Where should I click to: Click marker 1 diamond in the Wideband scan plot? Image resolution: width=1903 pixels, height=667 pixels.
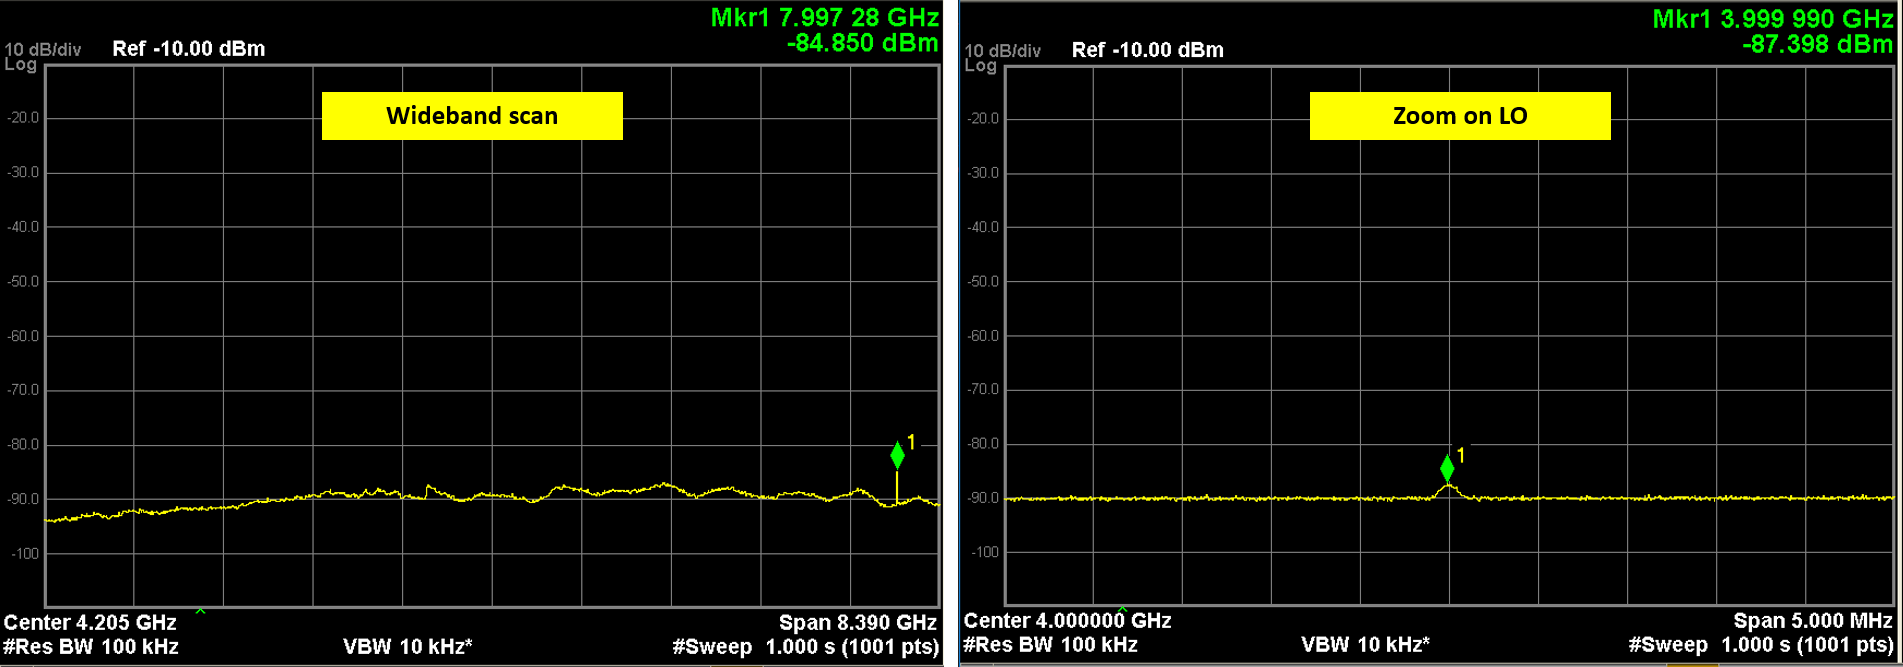coord(897,455)
